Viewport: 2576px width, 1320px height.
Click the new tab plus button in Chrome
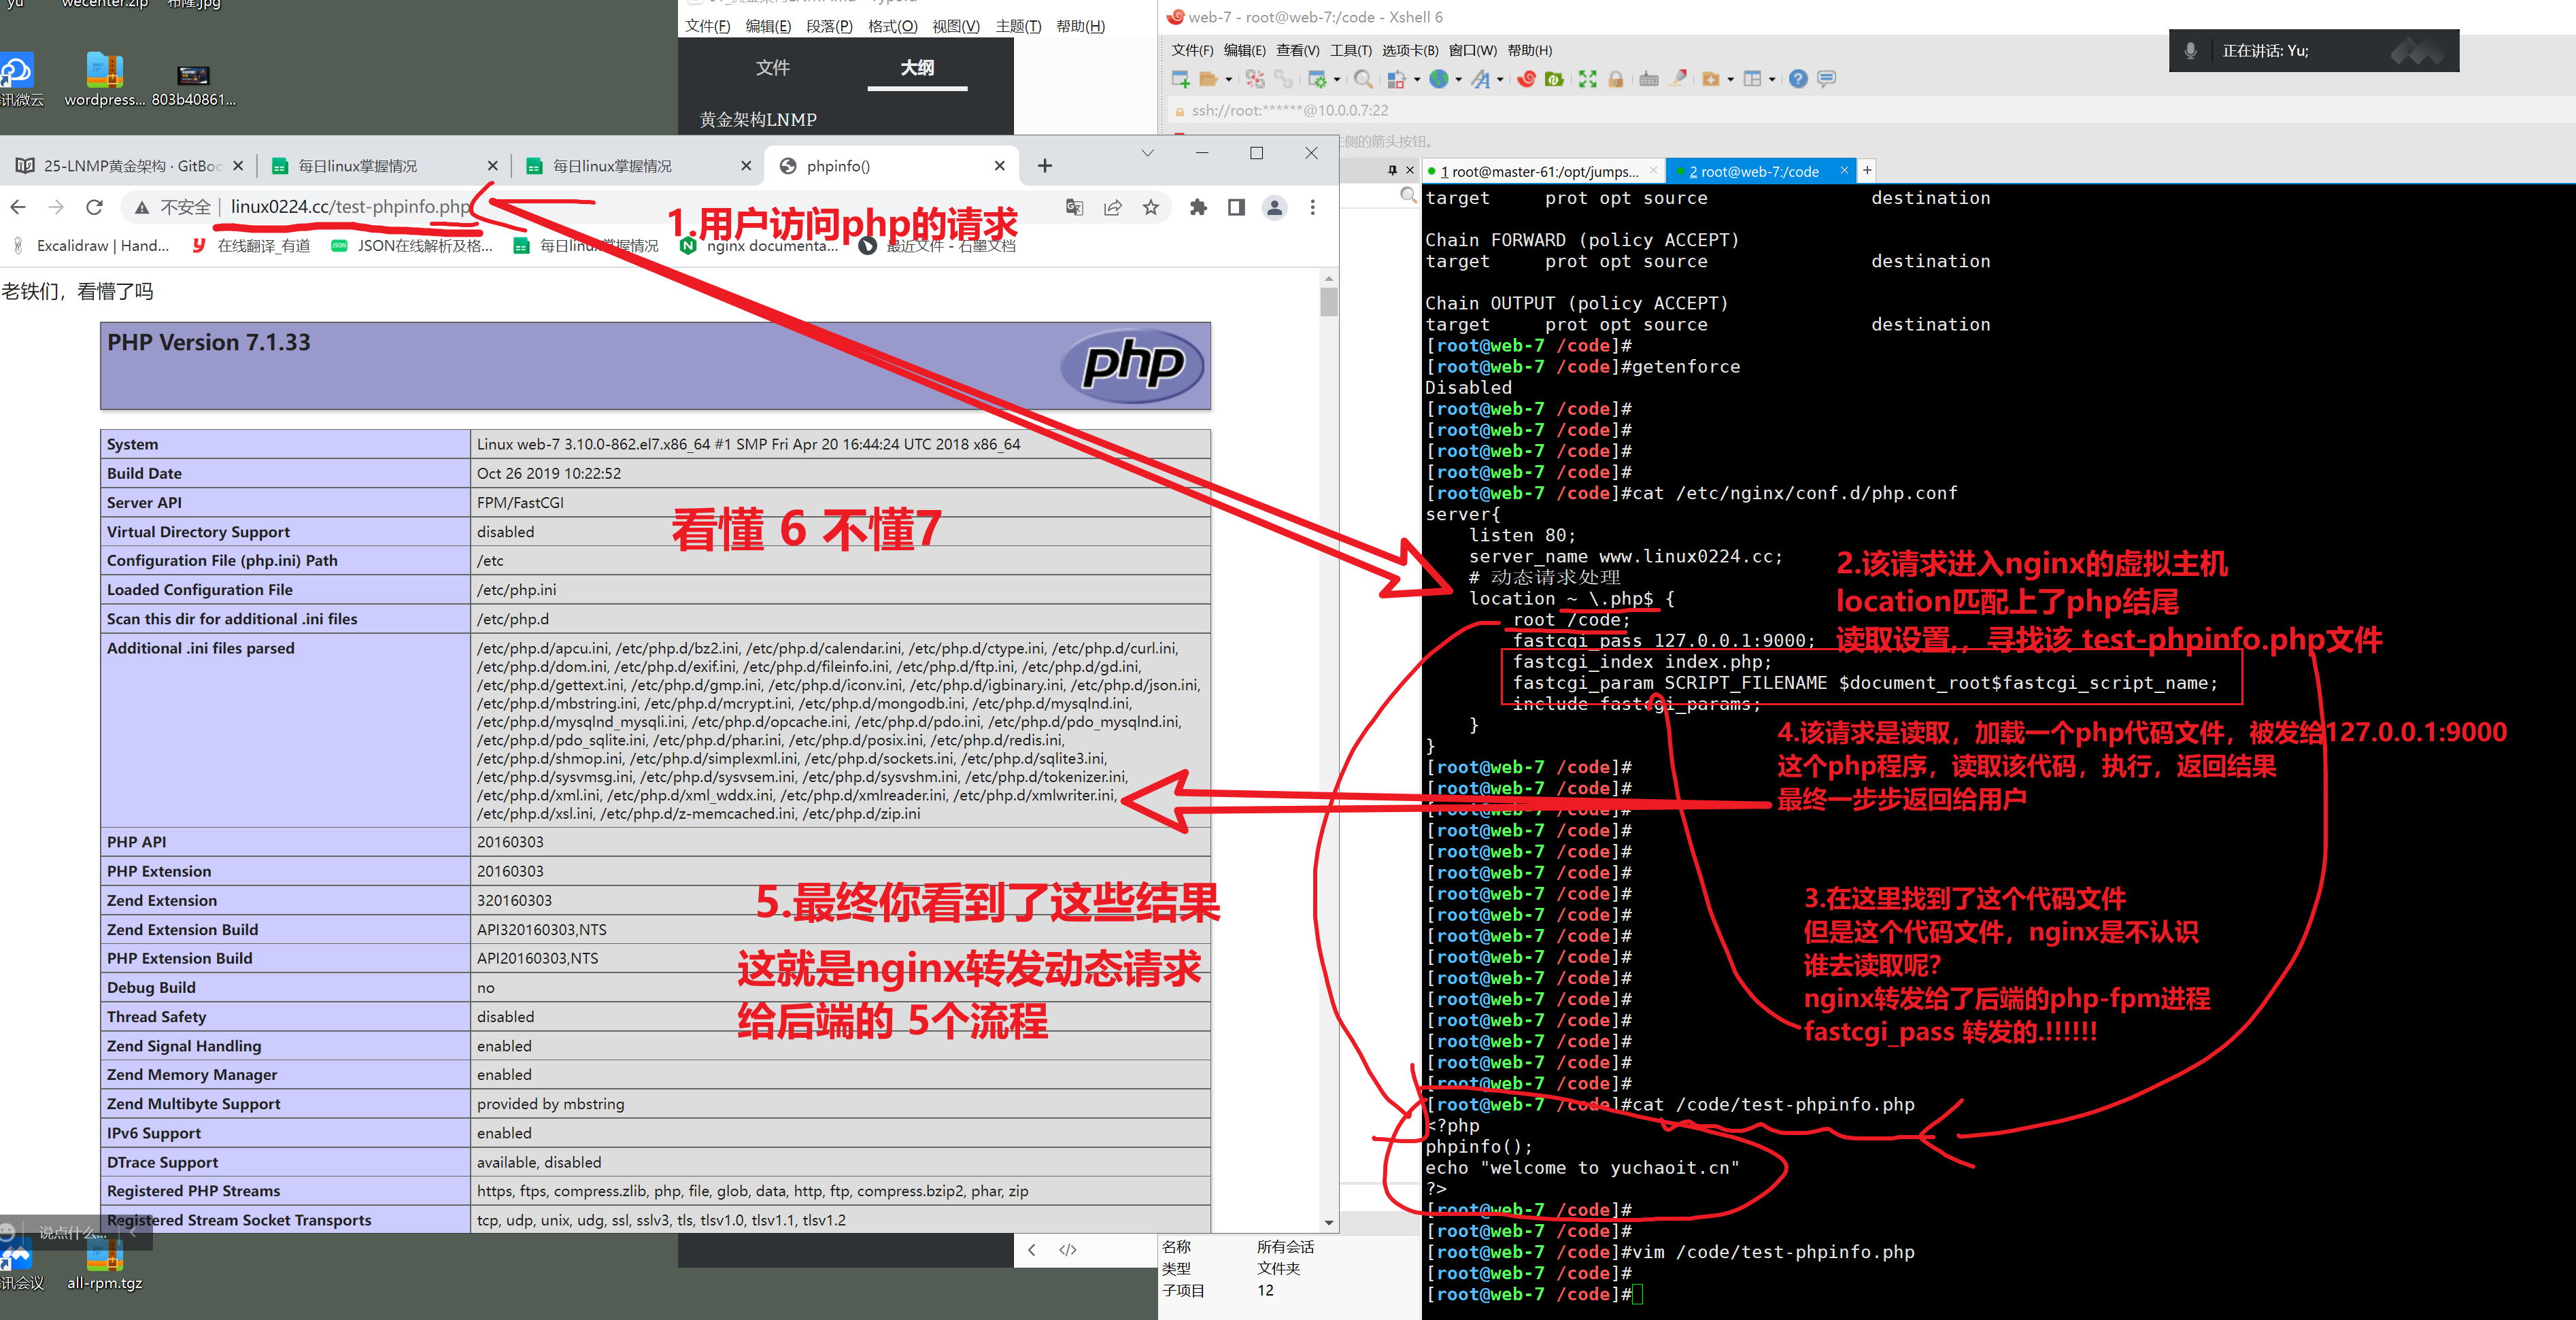[x=1044, y=166]
